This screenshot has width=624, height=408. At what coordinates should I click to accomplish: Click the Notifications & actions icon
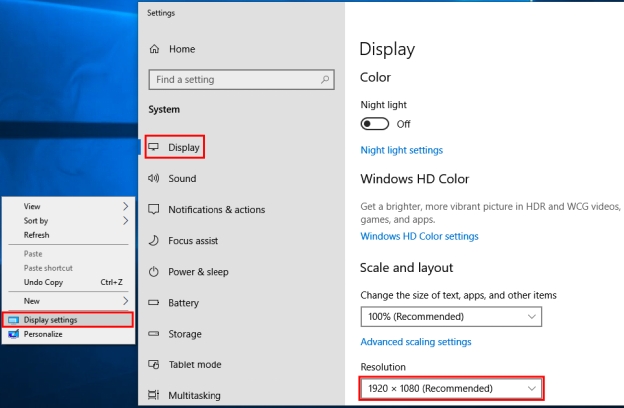point(154,209)
